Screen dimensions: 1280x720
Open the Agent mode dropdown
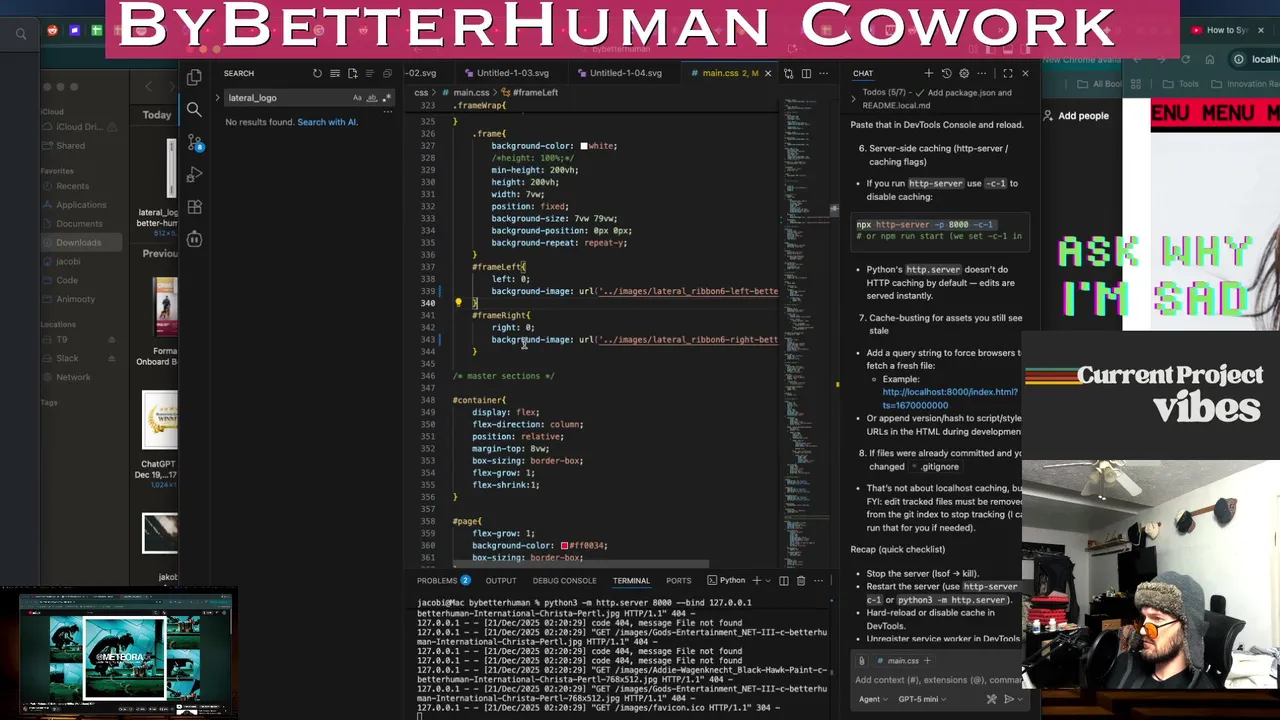click(873, 699)
